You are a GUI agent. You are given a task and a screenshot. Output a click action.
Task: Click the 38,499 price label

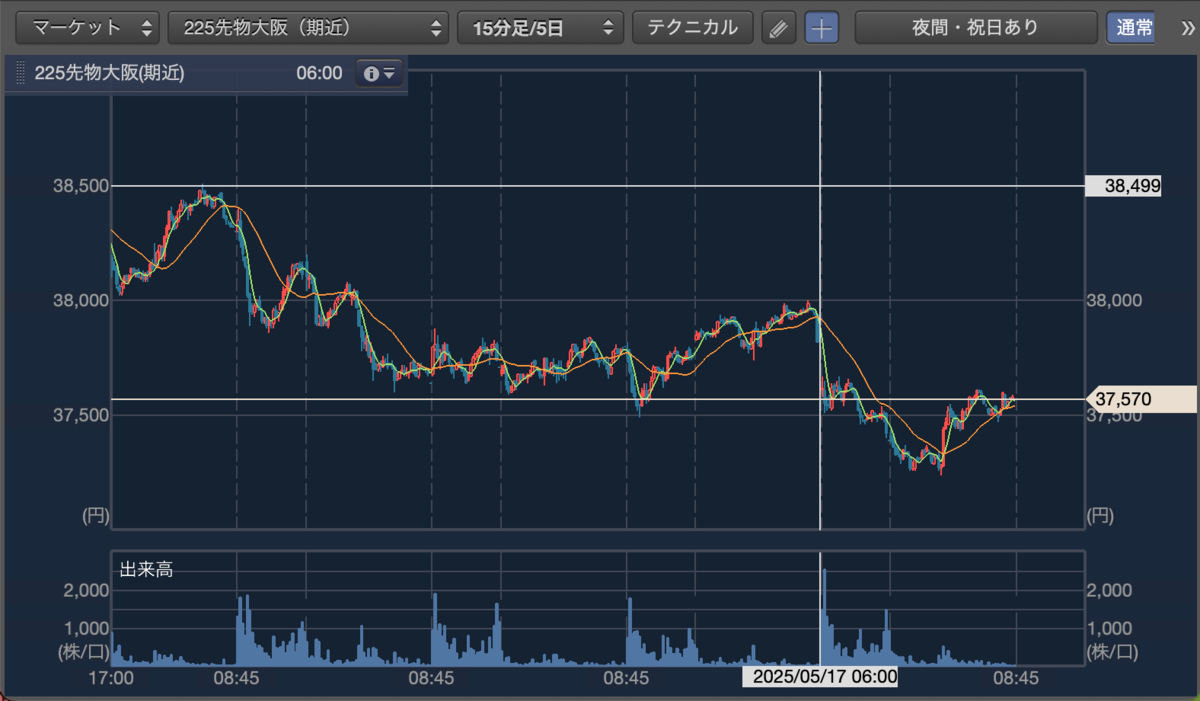(1123, 185)
